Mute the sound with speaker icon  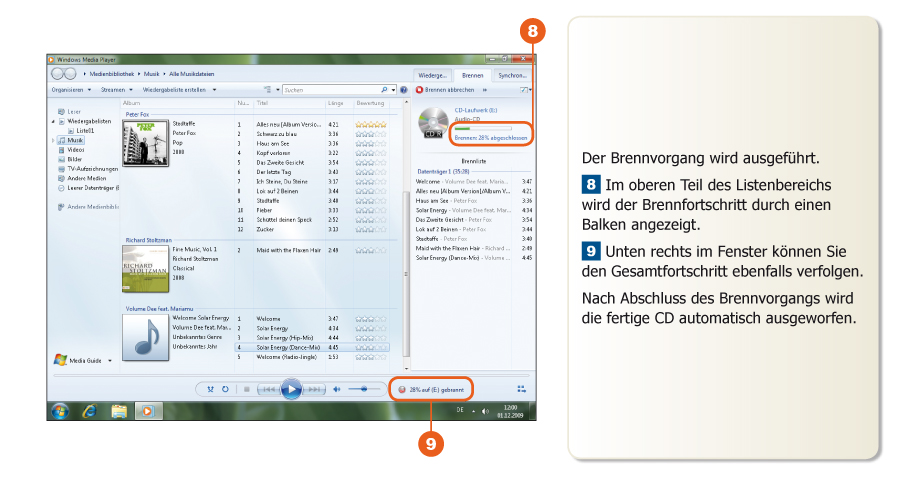pos(337,389)
